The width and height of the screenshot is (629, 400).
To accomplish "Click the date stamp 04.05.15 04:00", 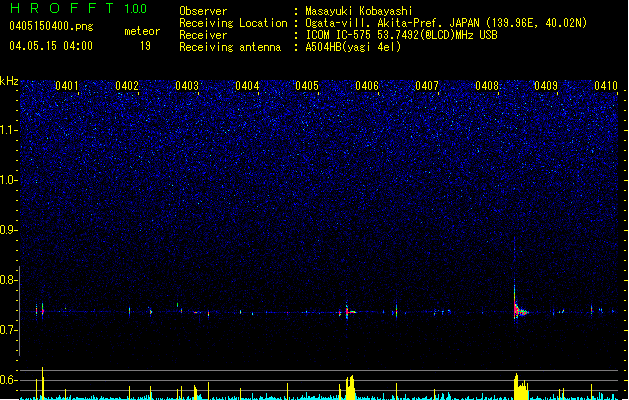I will tap(51, 46).
